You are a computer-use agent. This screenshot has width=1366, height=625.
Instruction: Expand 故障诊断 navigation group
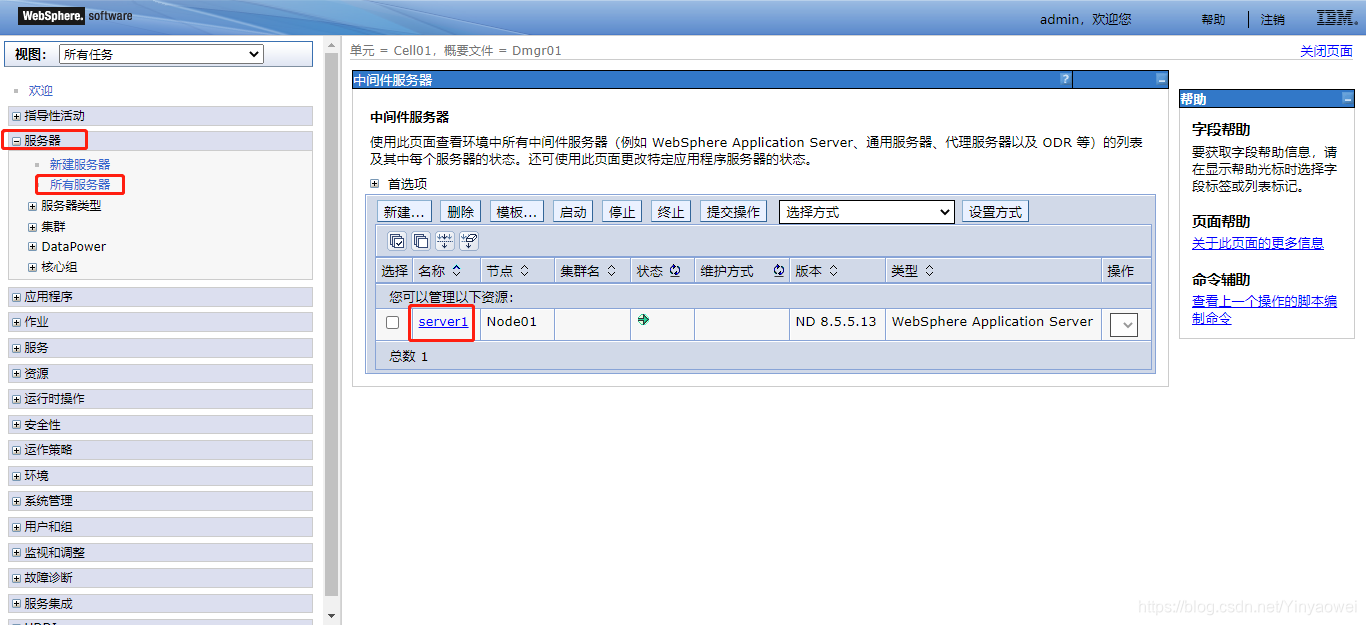(16, 578)
